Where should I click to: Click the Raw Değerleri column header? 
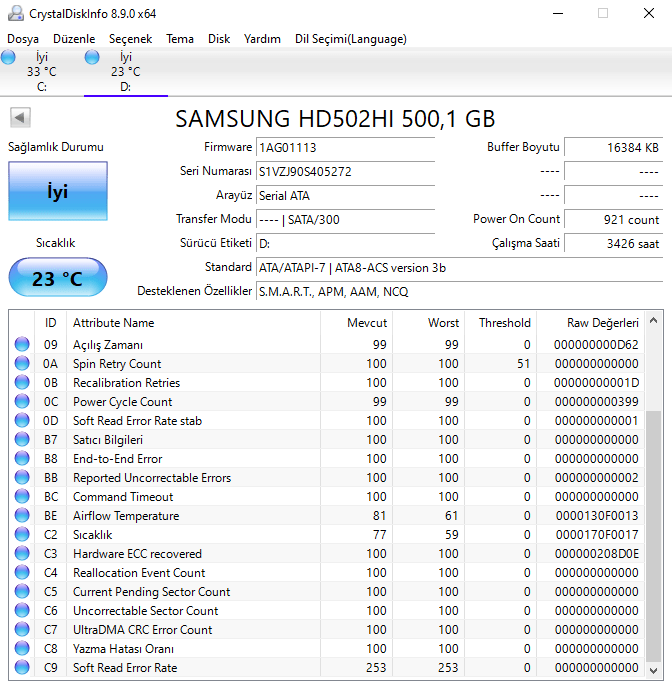(x=601, y=323)
